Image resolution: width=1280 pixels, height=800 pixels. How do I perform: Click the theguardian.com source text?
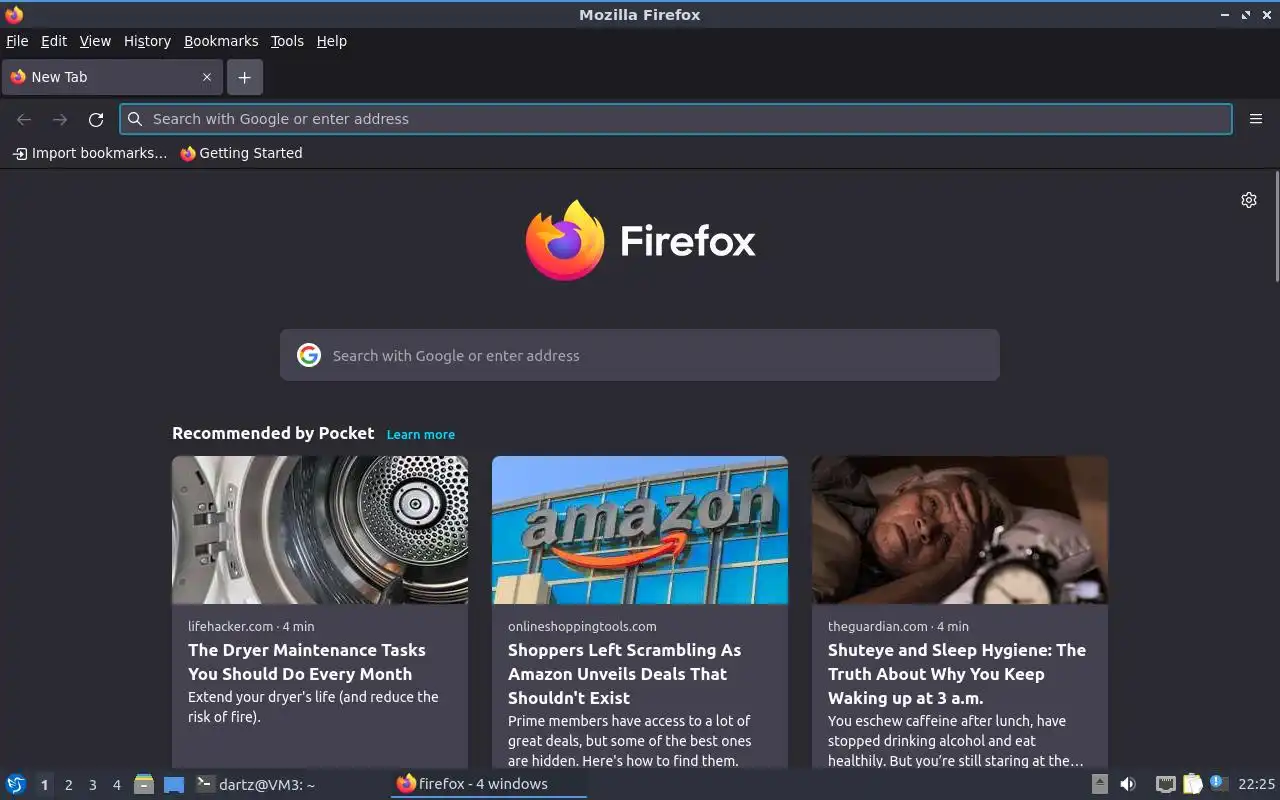(x=878, y=626)
